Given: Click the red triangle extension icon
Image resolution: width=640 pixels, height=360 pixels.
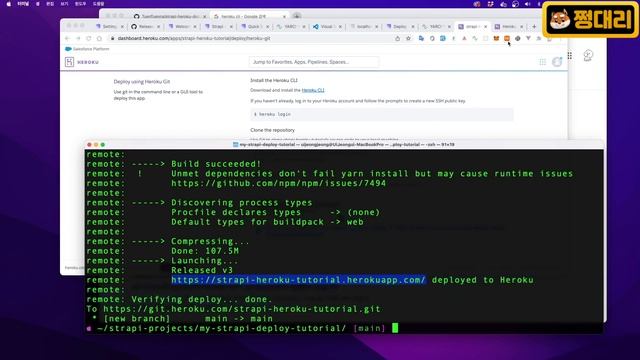Looking at the screenshot, I should pyautogui.click(x=464, y=38).
